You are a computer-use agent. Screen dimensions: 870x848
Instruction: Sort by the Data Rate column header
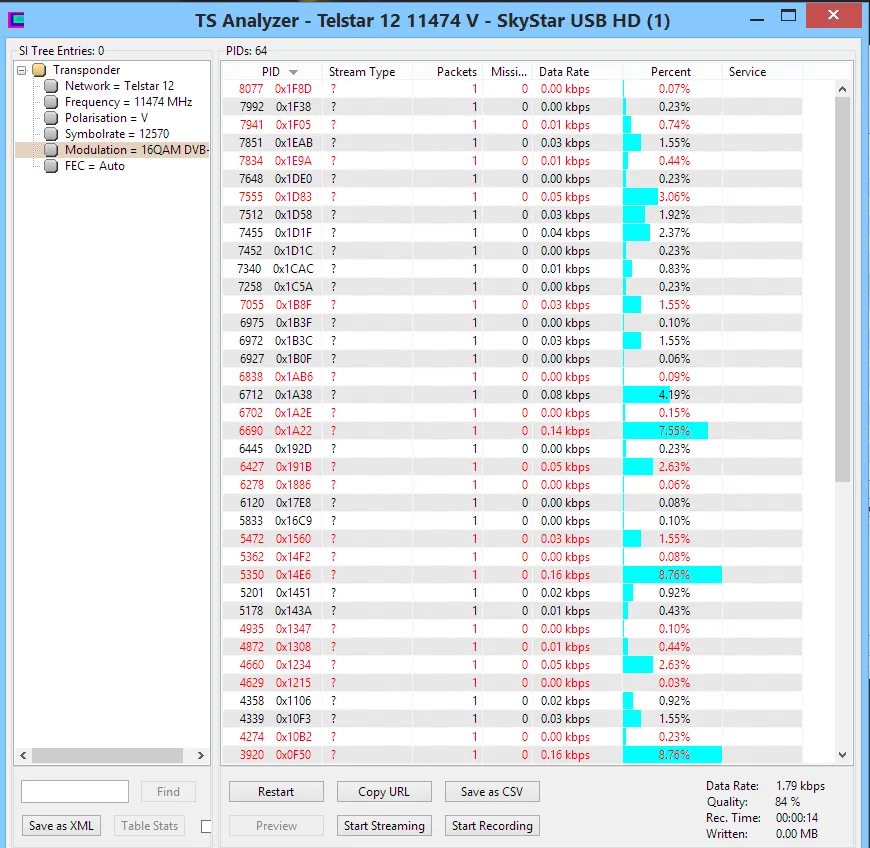[564, 72]
